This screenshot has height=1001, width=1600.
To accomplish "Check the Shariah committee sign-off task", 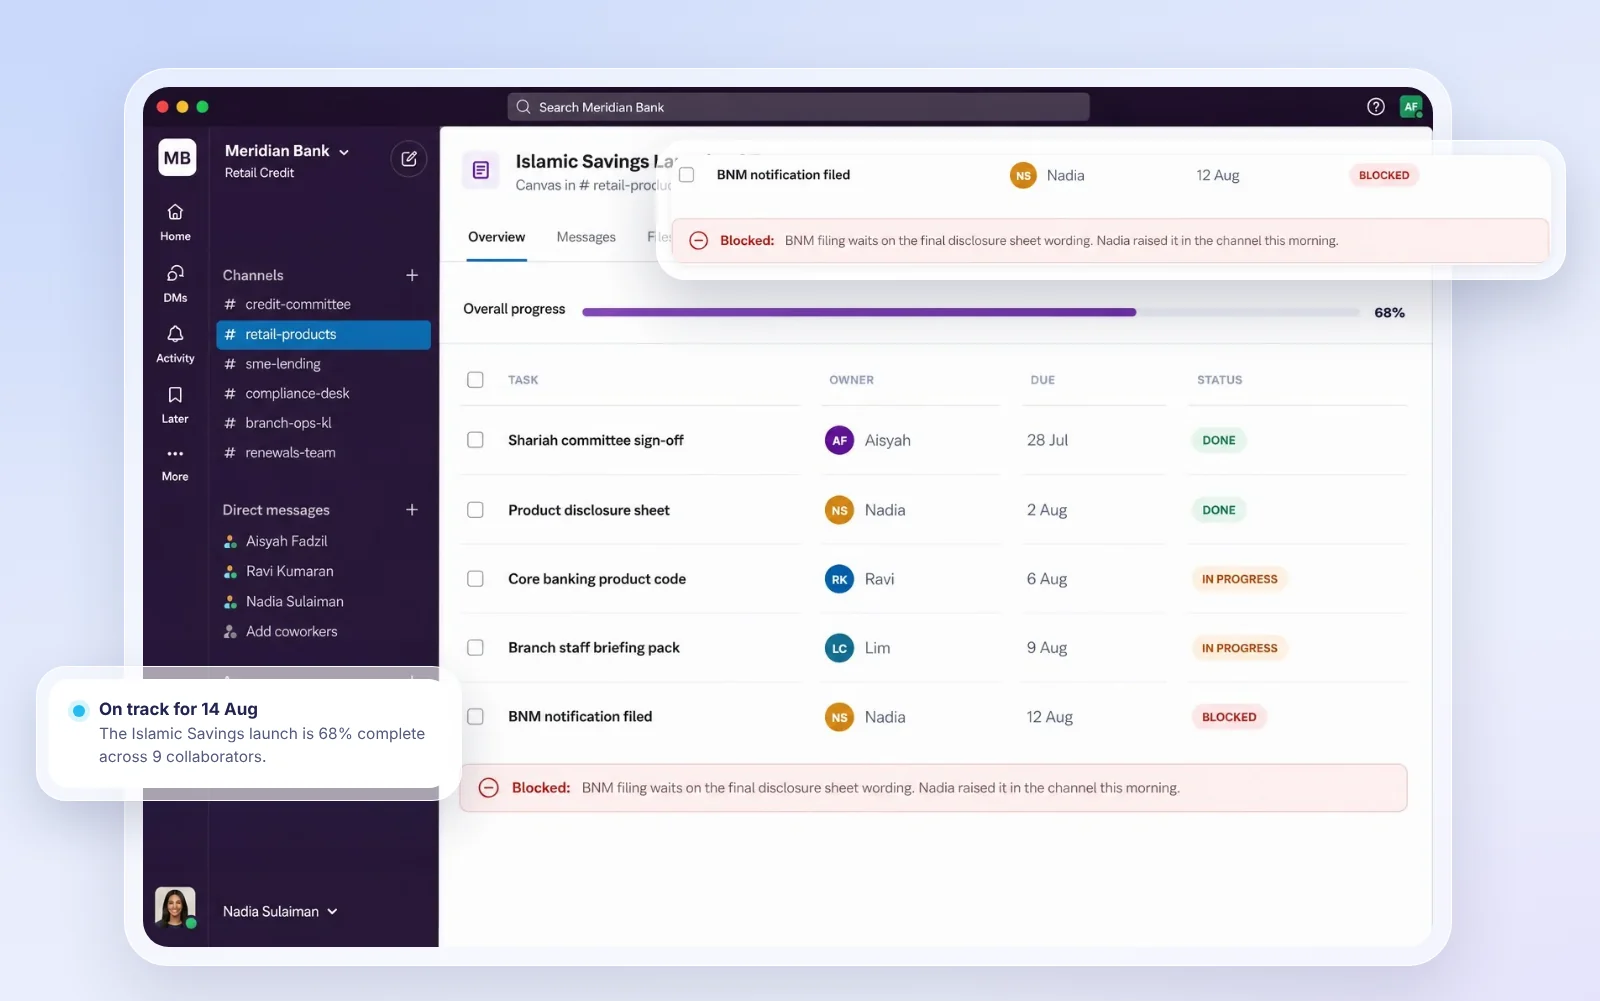I will (x=475, y=440).
